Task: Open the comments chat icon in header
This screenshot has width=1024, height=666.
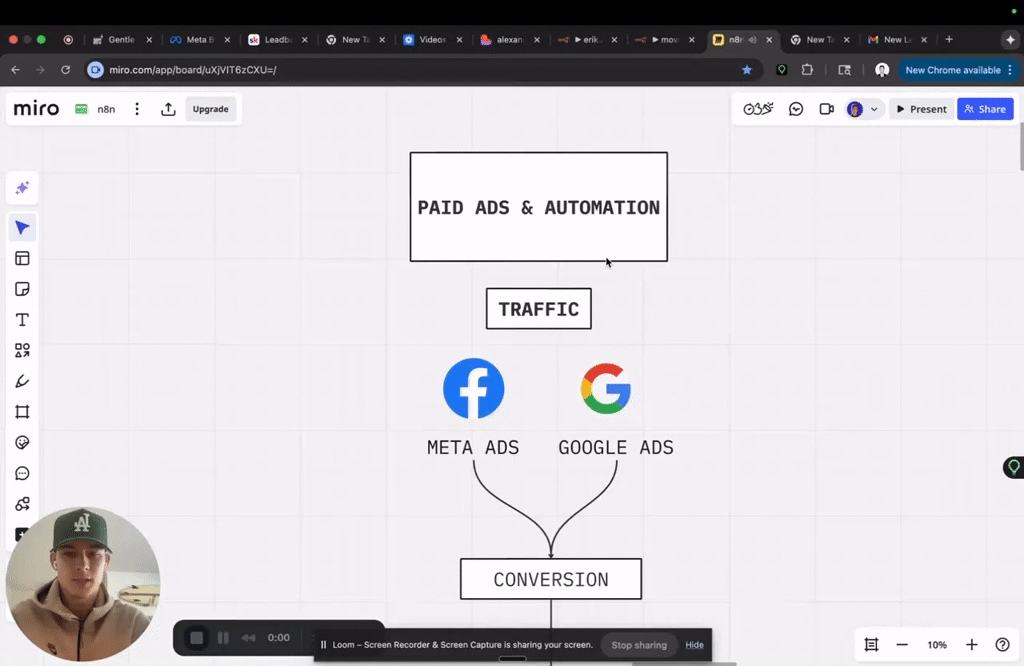Action: pos(796,109)
